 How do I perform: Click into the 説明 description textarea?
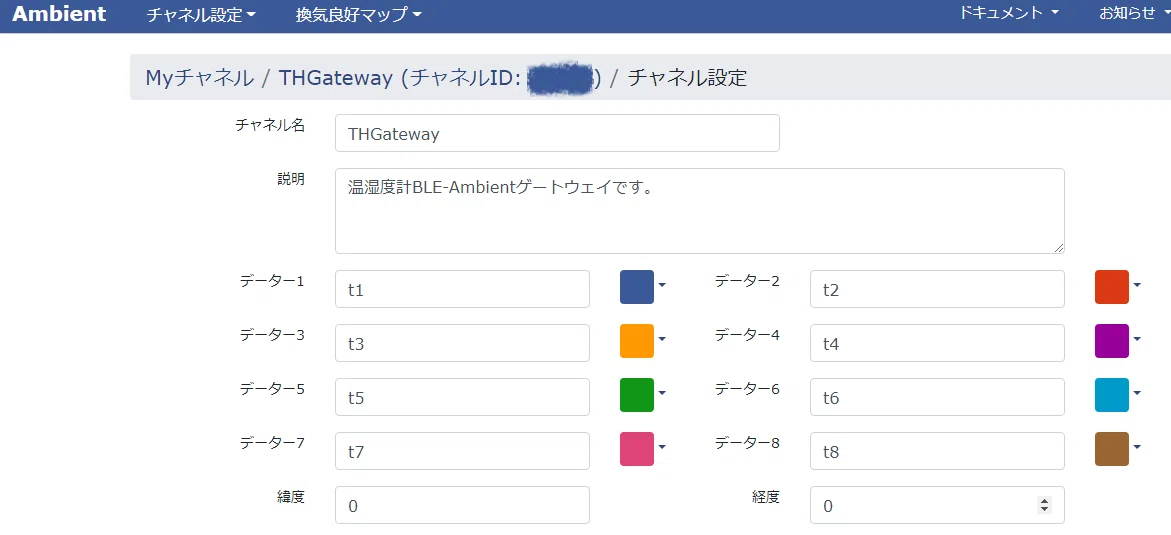point(700,211)
